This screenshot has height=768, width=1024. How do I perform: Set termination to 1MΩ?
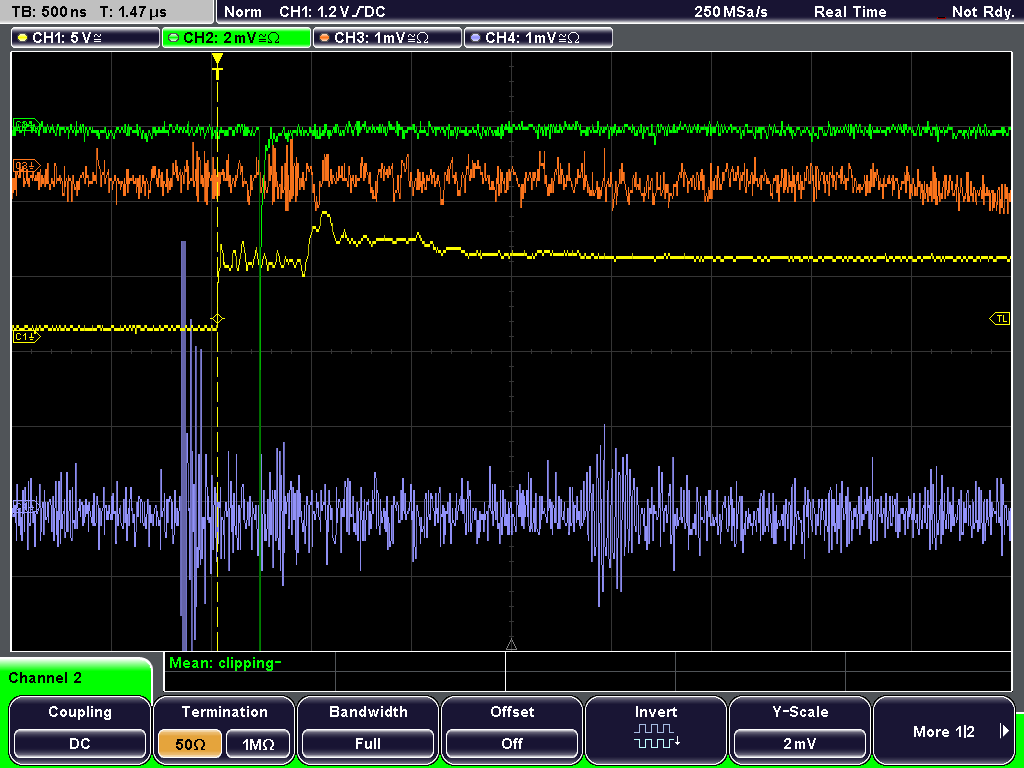(258, 744)
